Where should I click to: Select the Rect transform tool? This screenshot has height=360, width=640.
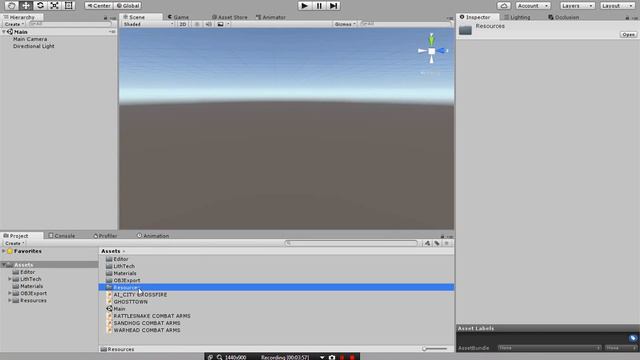(x=69, y=5)
